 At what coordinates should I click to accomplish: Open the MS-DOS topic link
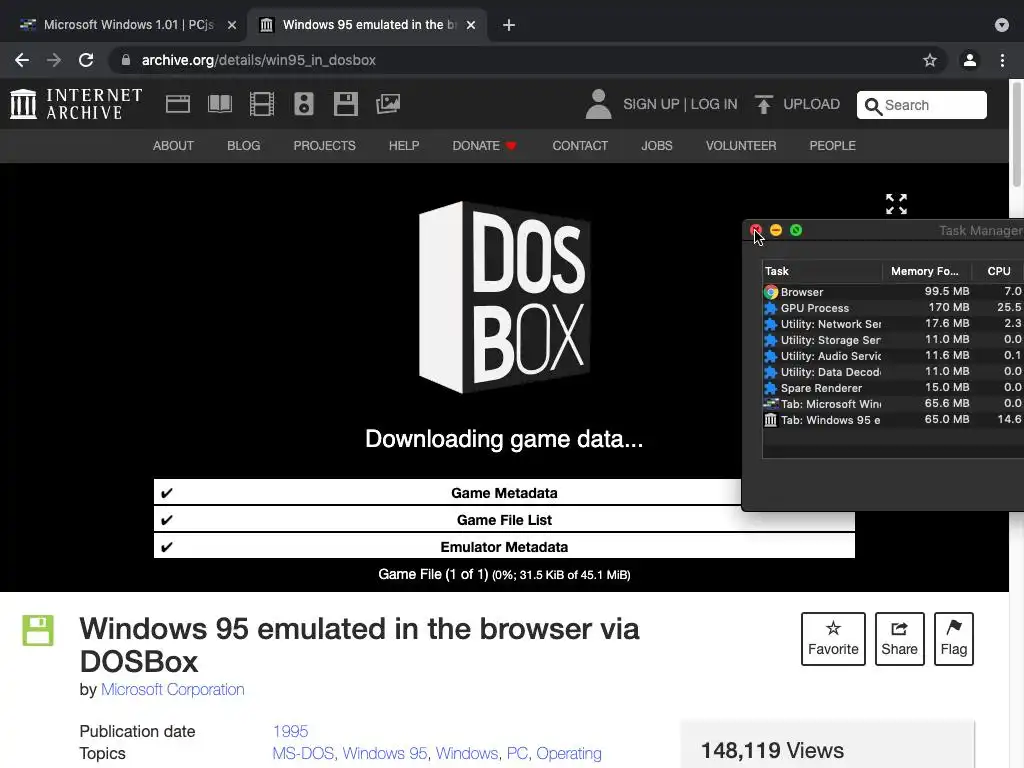[303, 754]
